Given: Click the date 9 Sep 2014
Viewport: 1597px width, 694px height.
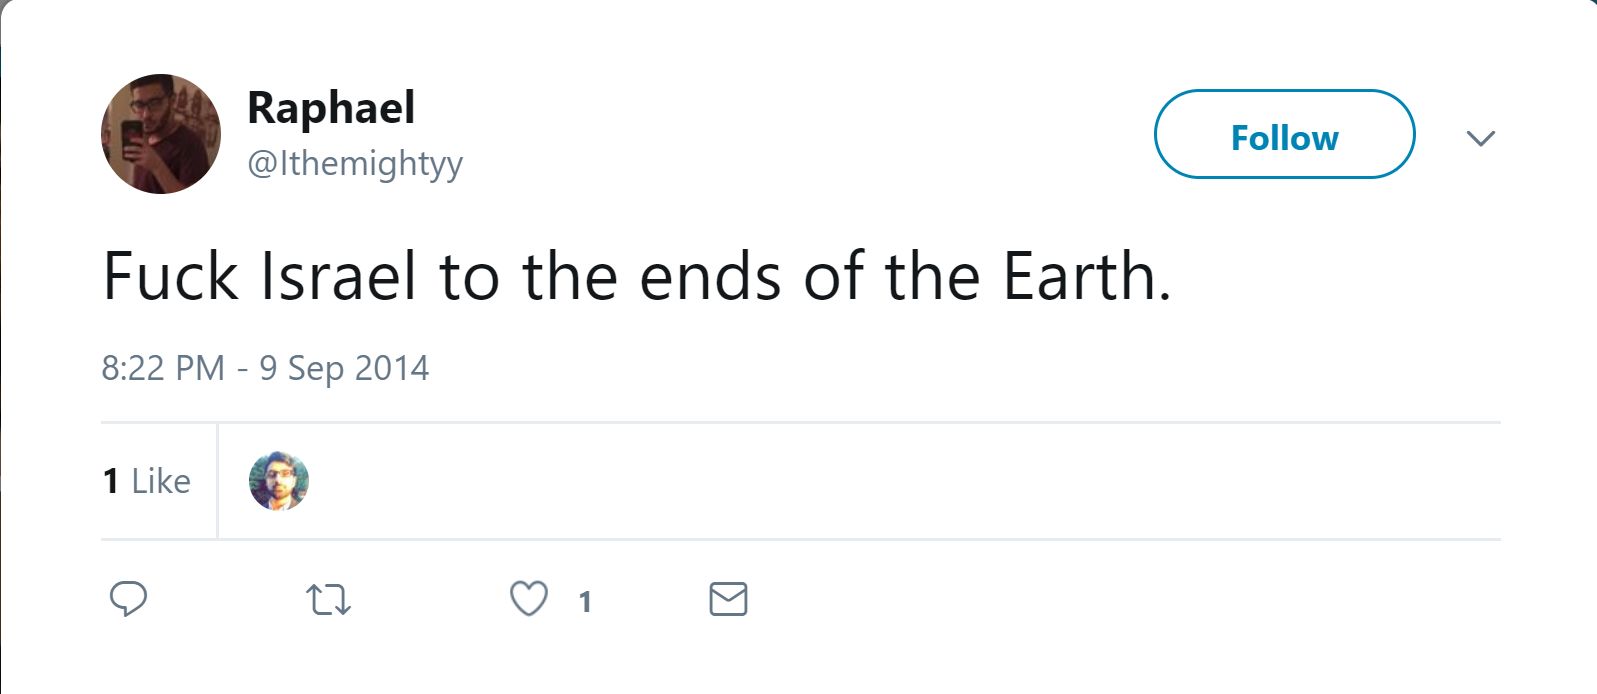Looking at the screenshot, I should [344, 368].
